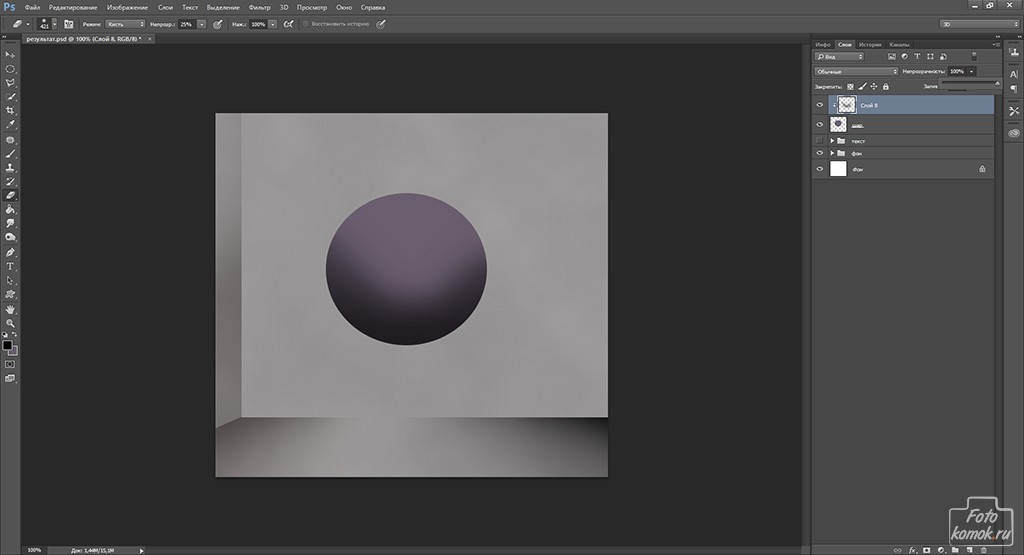Image resolution: width=1024 pixels, height=555 pixels.
Task: Open the Непрозр. 25% opacity slider arrow
Action: tap(202, 24)
